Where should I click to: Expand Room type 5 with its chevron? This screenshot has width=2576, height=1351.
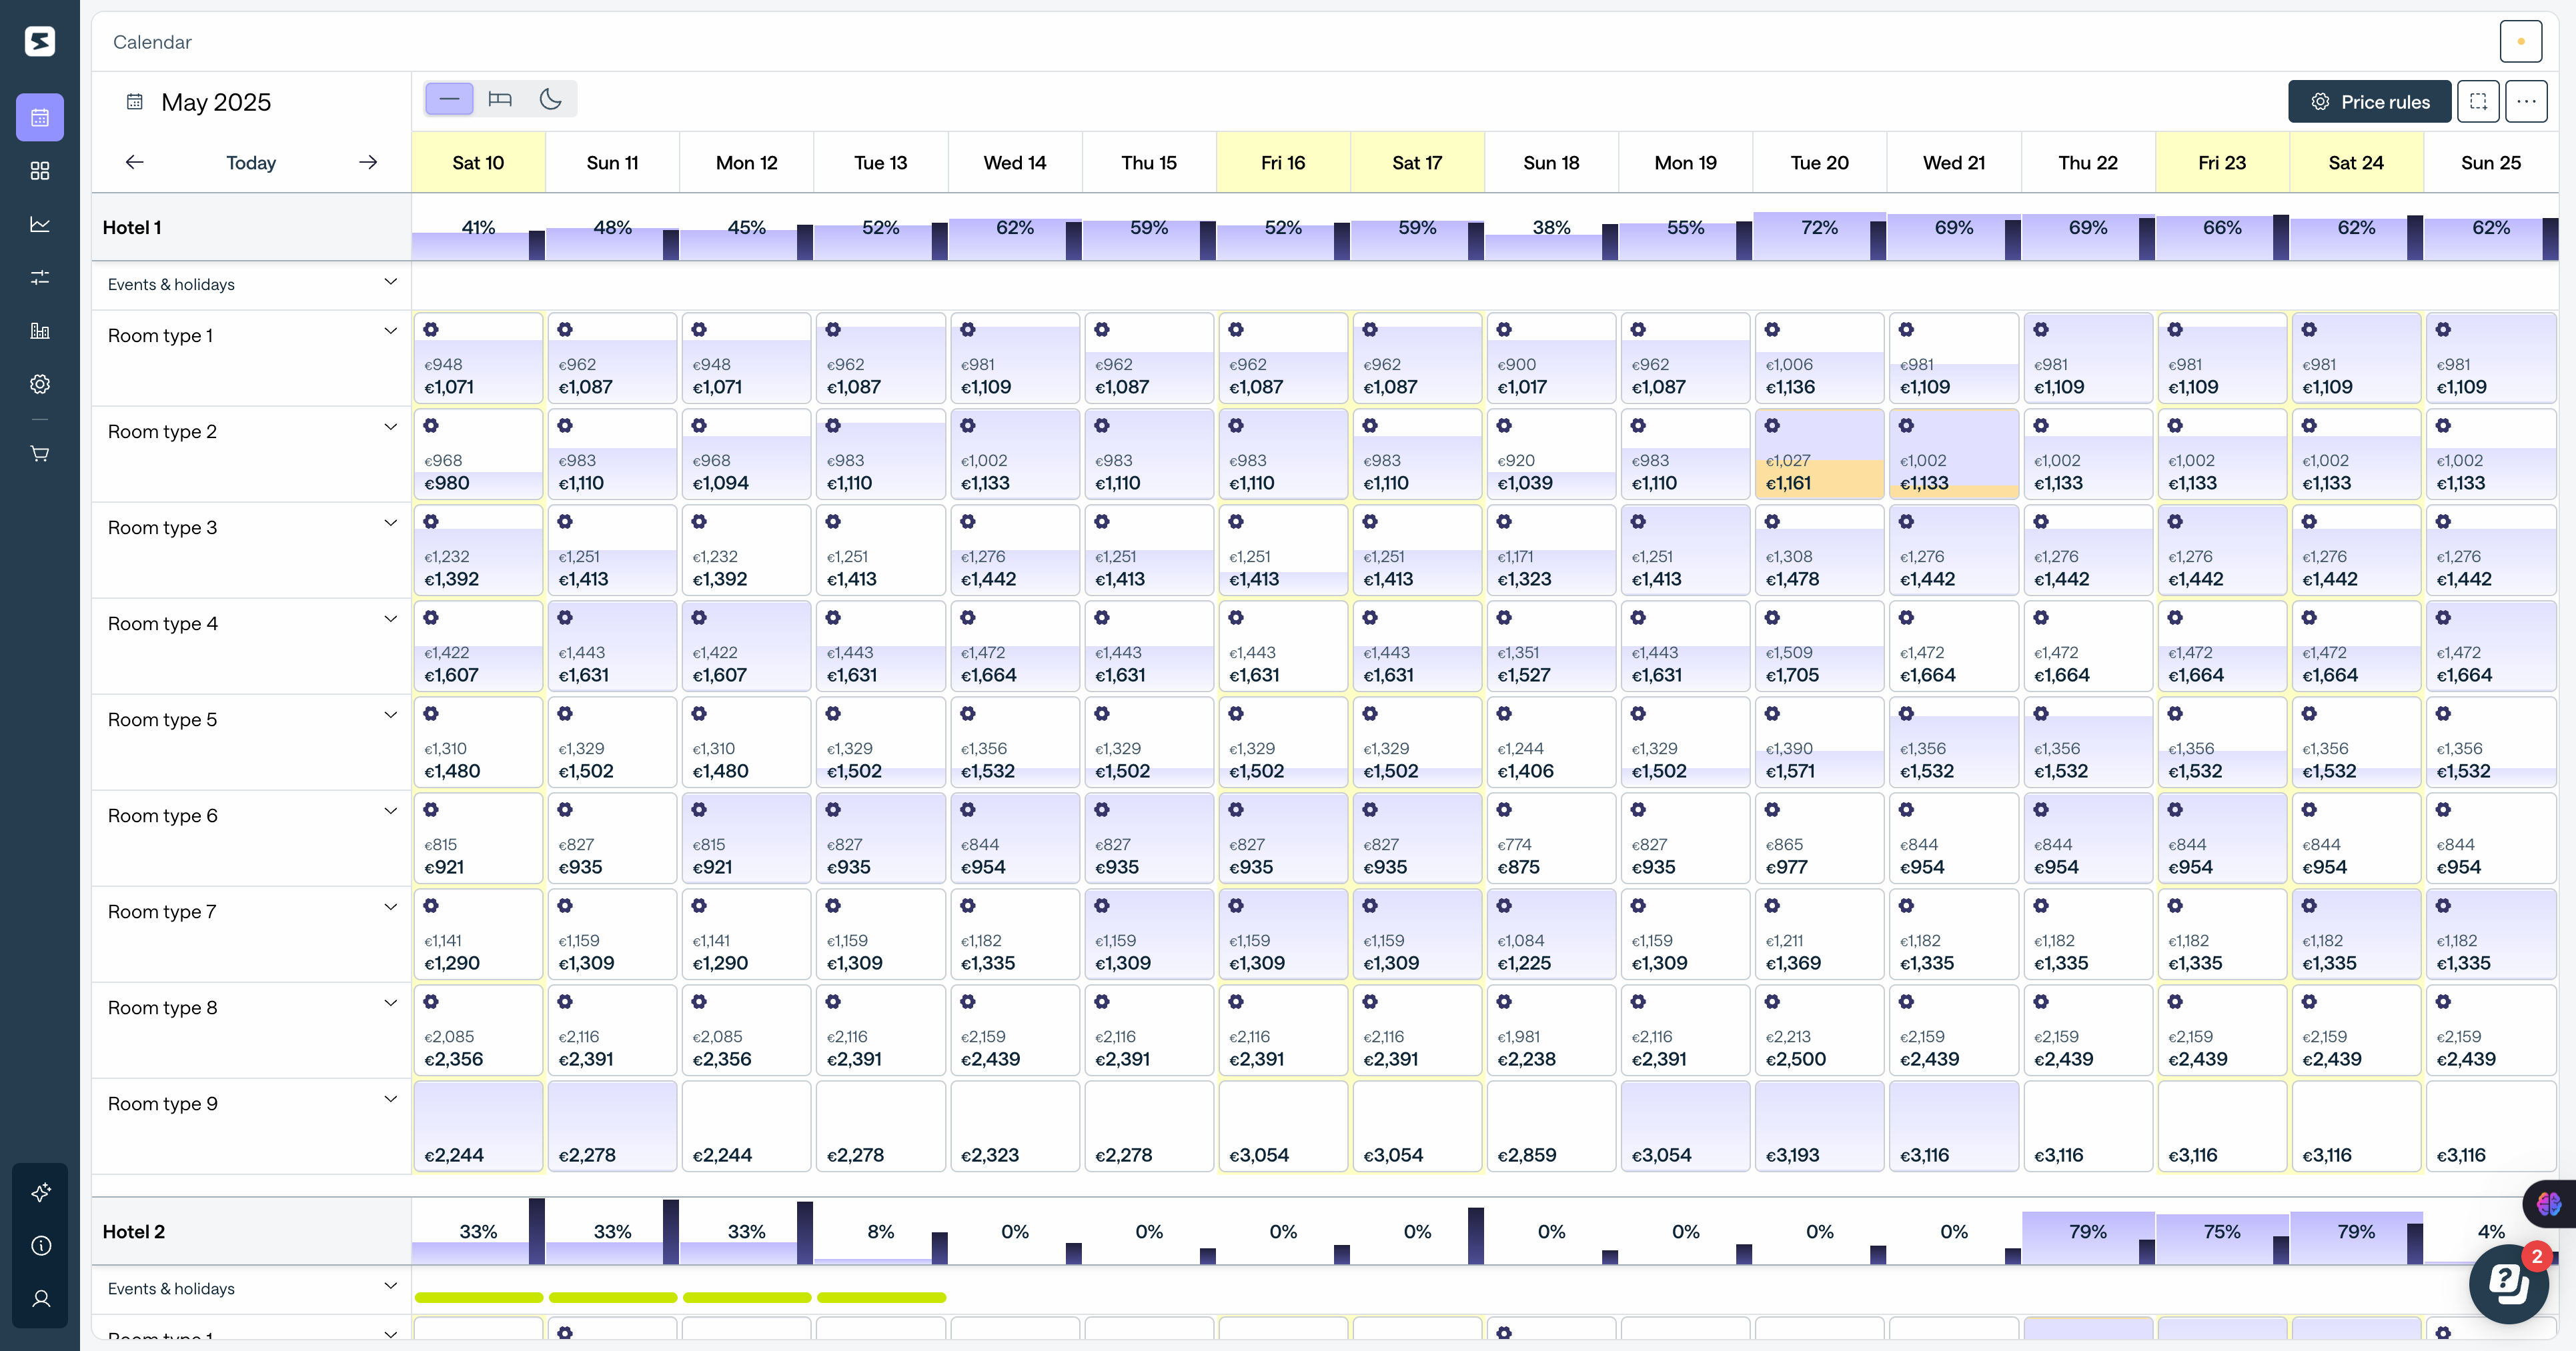[x=390, y=715]
